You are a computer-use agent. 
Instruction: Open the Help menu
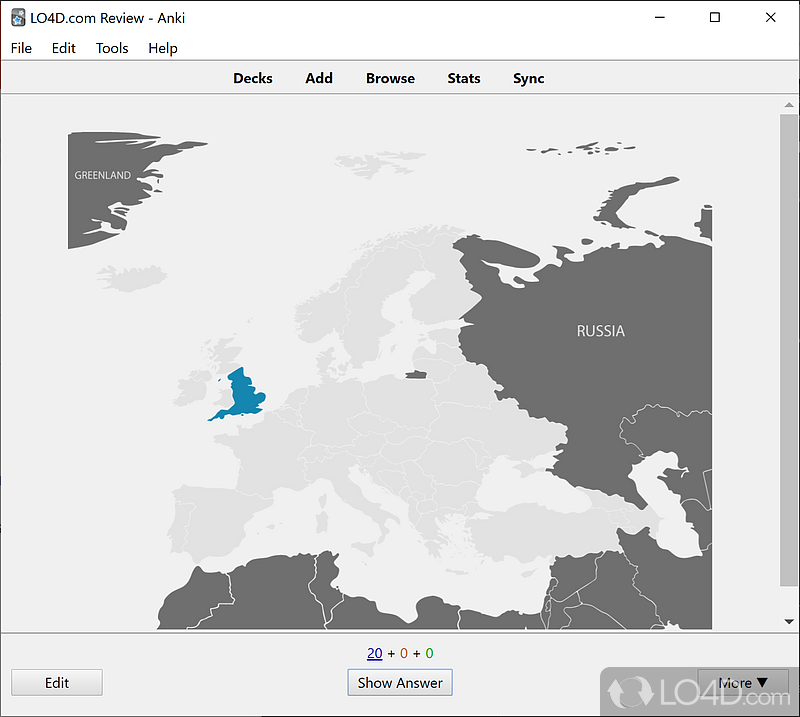[162, 48]
